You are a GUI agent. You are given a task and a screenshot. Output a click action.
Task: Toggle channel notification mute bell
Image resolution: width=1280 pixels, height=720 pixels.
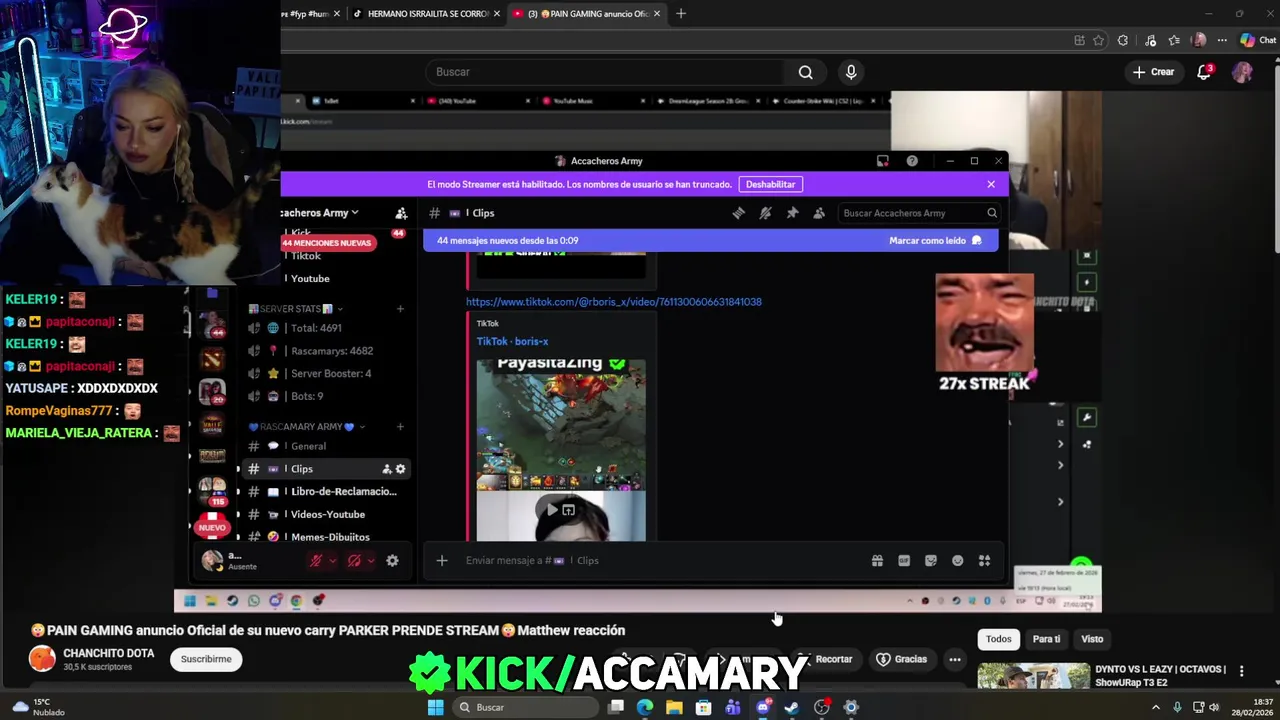point(765,213)
